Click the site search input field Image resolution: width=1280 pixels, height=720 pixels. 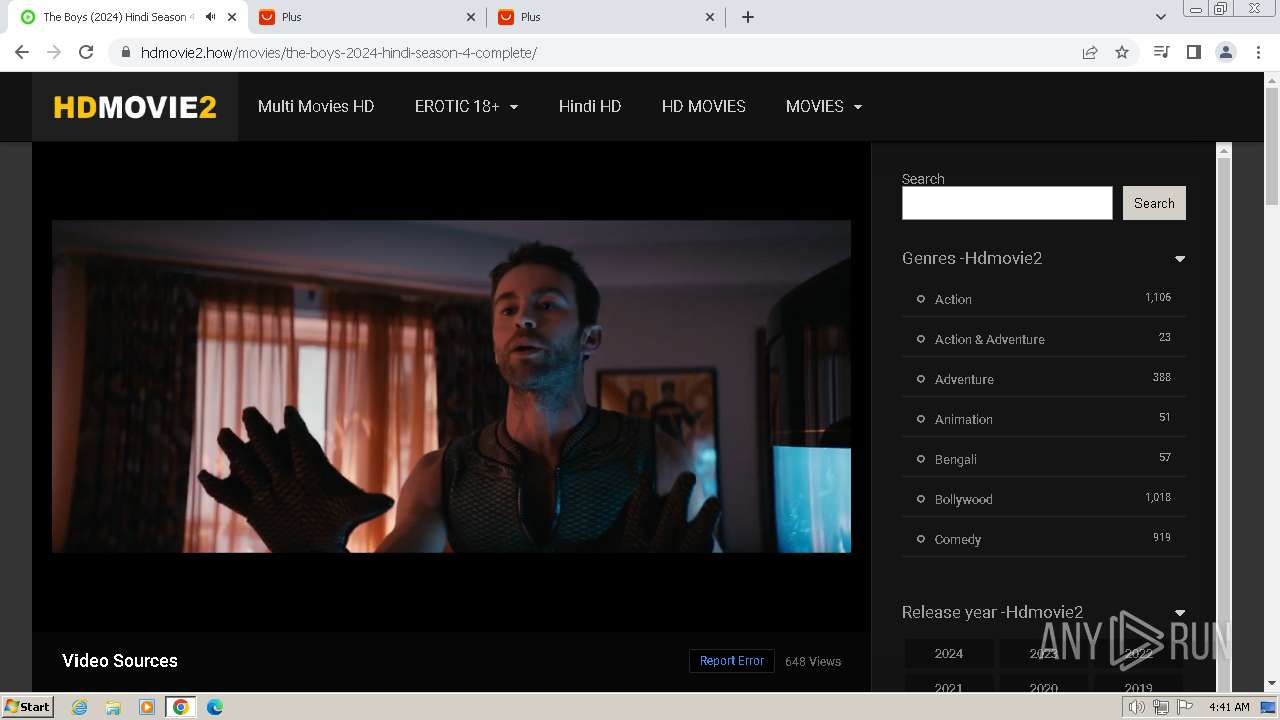coord(1007,203)
